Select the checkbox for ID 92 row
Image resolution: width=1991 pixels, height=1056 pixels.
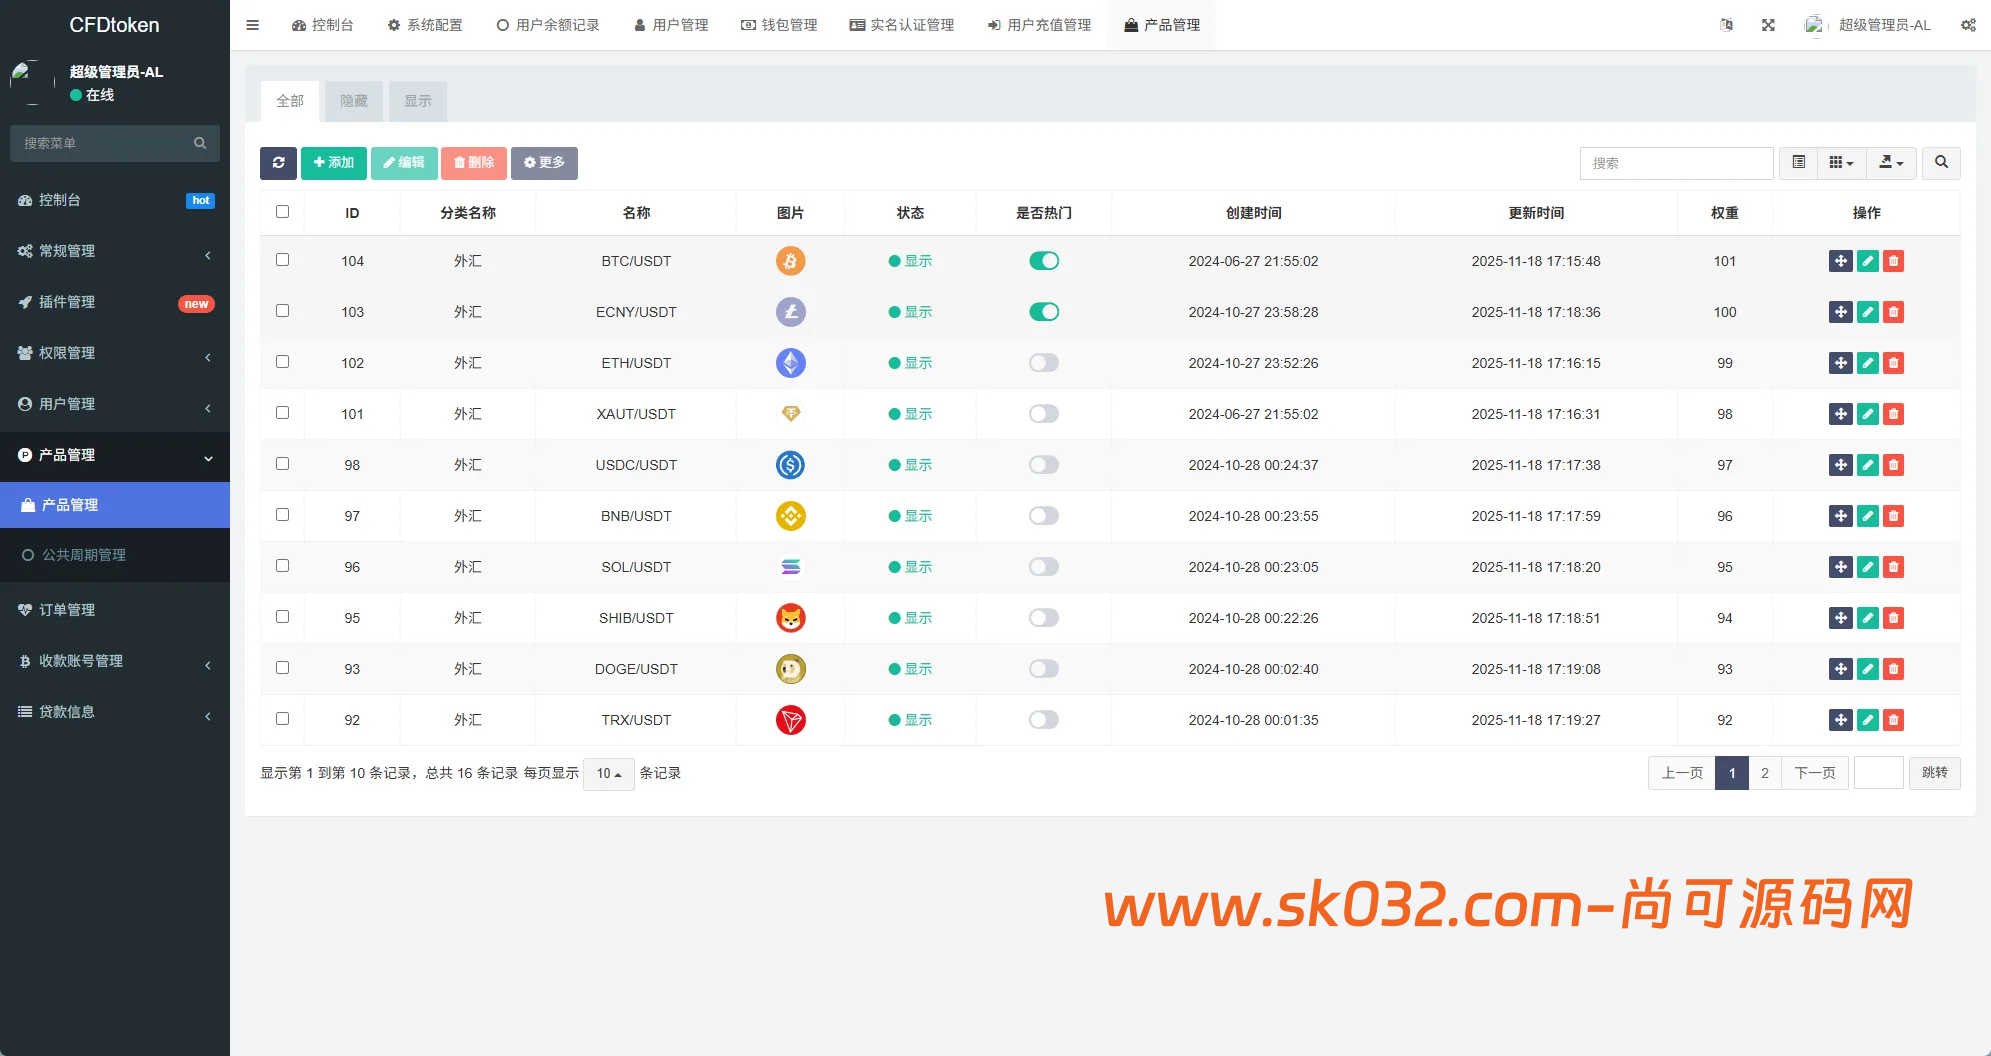pyautogui.click(x=282, y=718)
